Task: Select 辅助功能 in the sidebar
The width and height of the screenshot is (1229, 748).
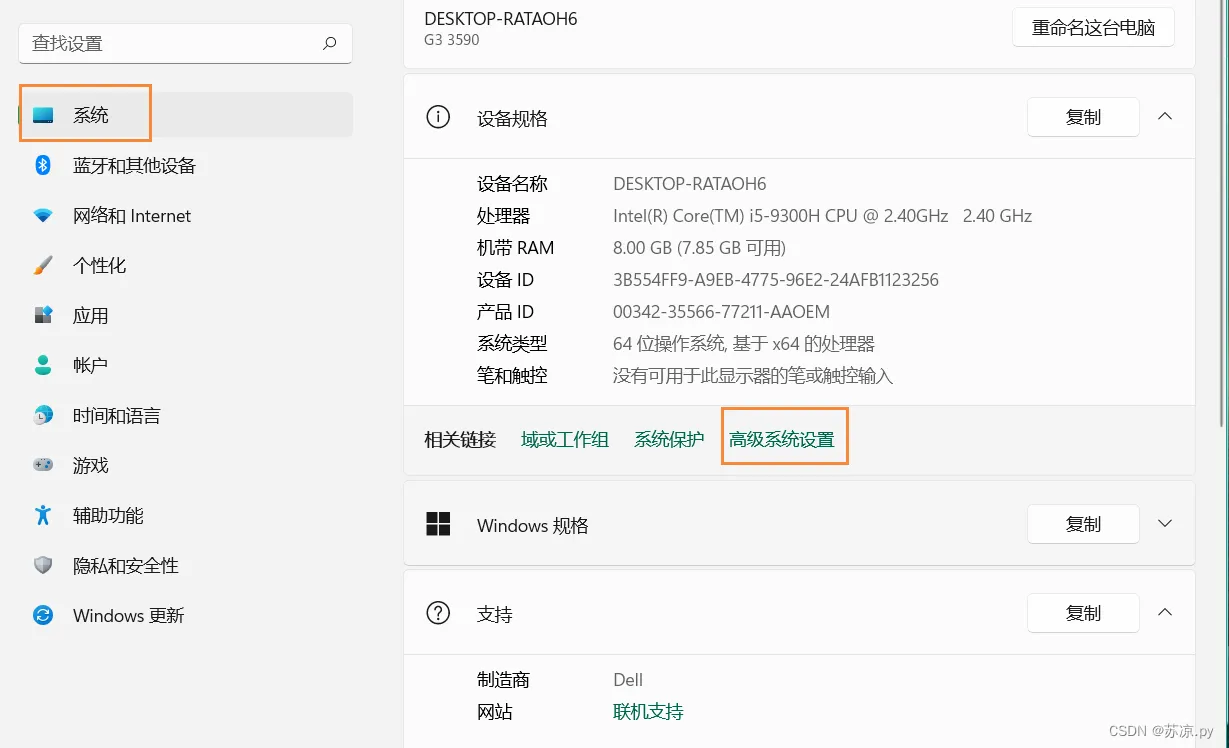Action: pos(186,515)
